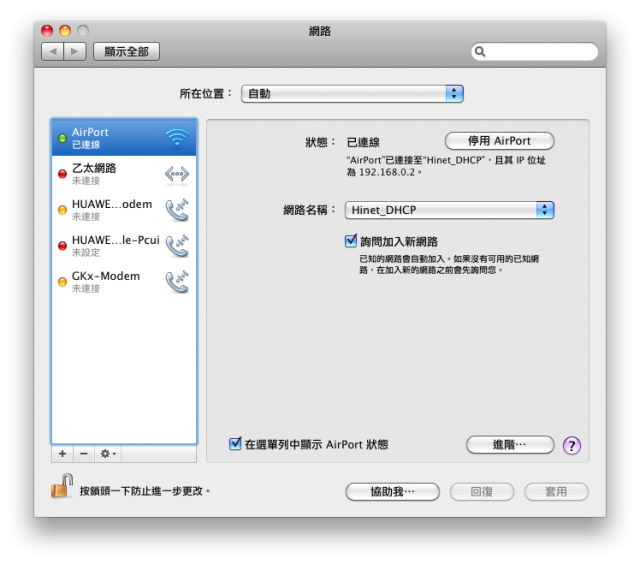Image resolution: width=640 pixels, height=564 pixels.
Task: Click the yellow minimize window button
Action: coord(65,31)
